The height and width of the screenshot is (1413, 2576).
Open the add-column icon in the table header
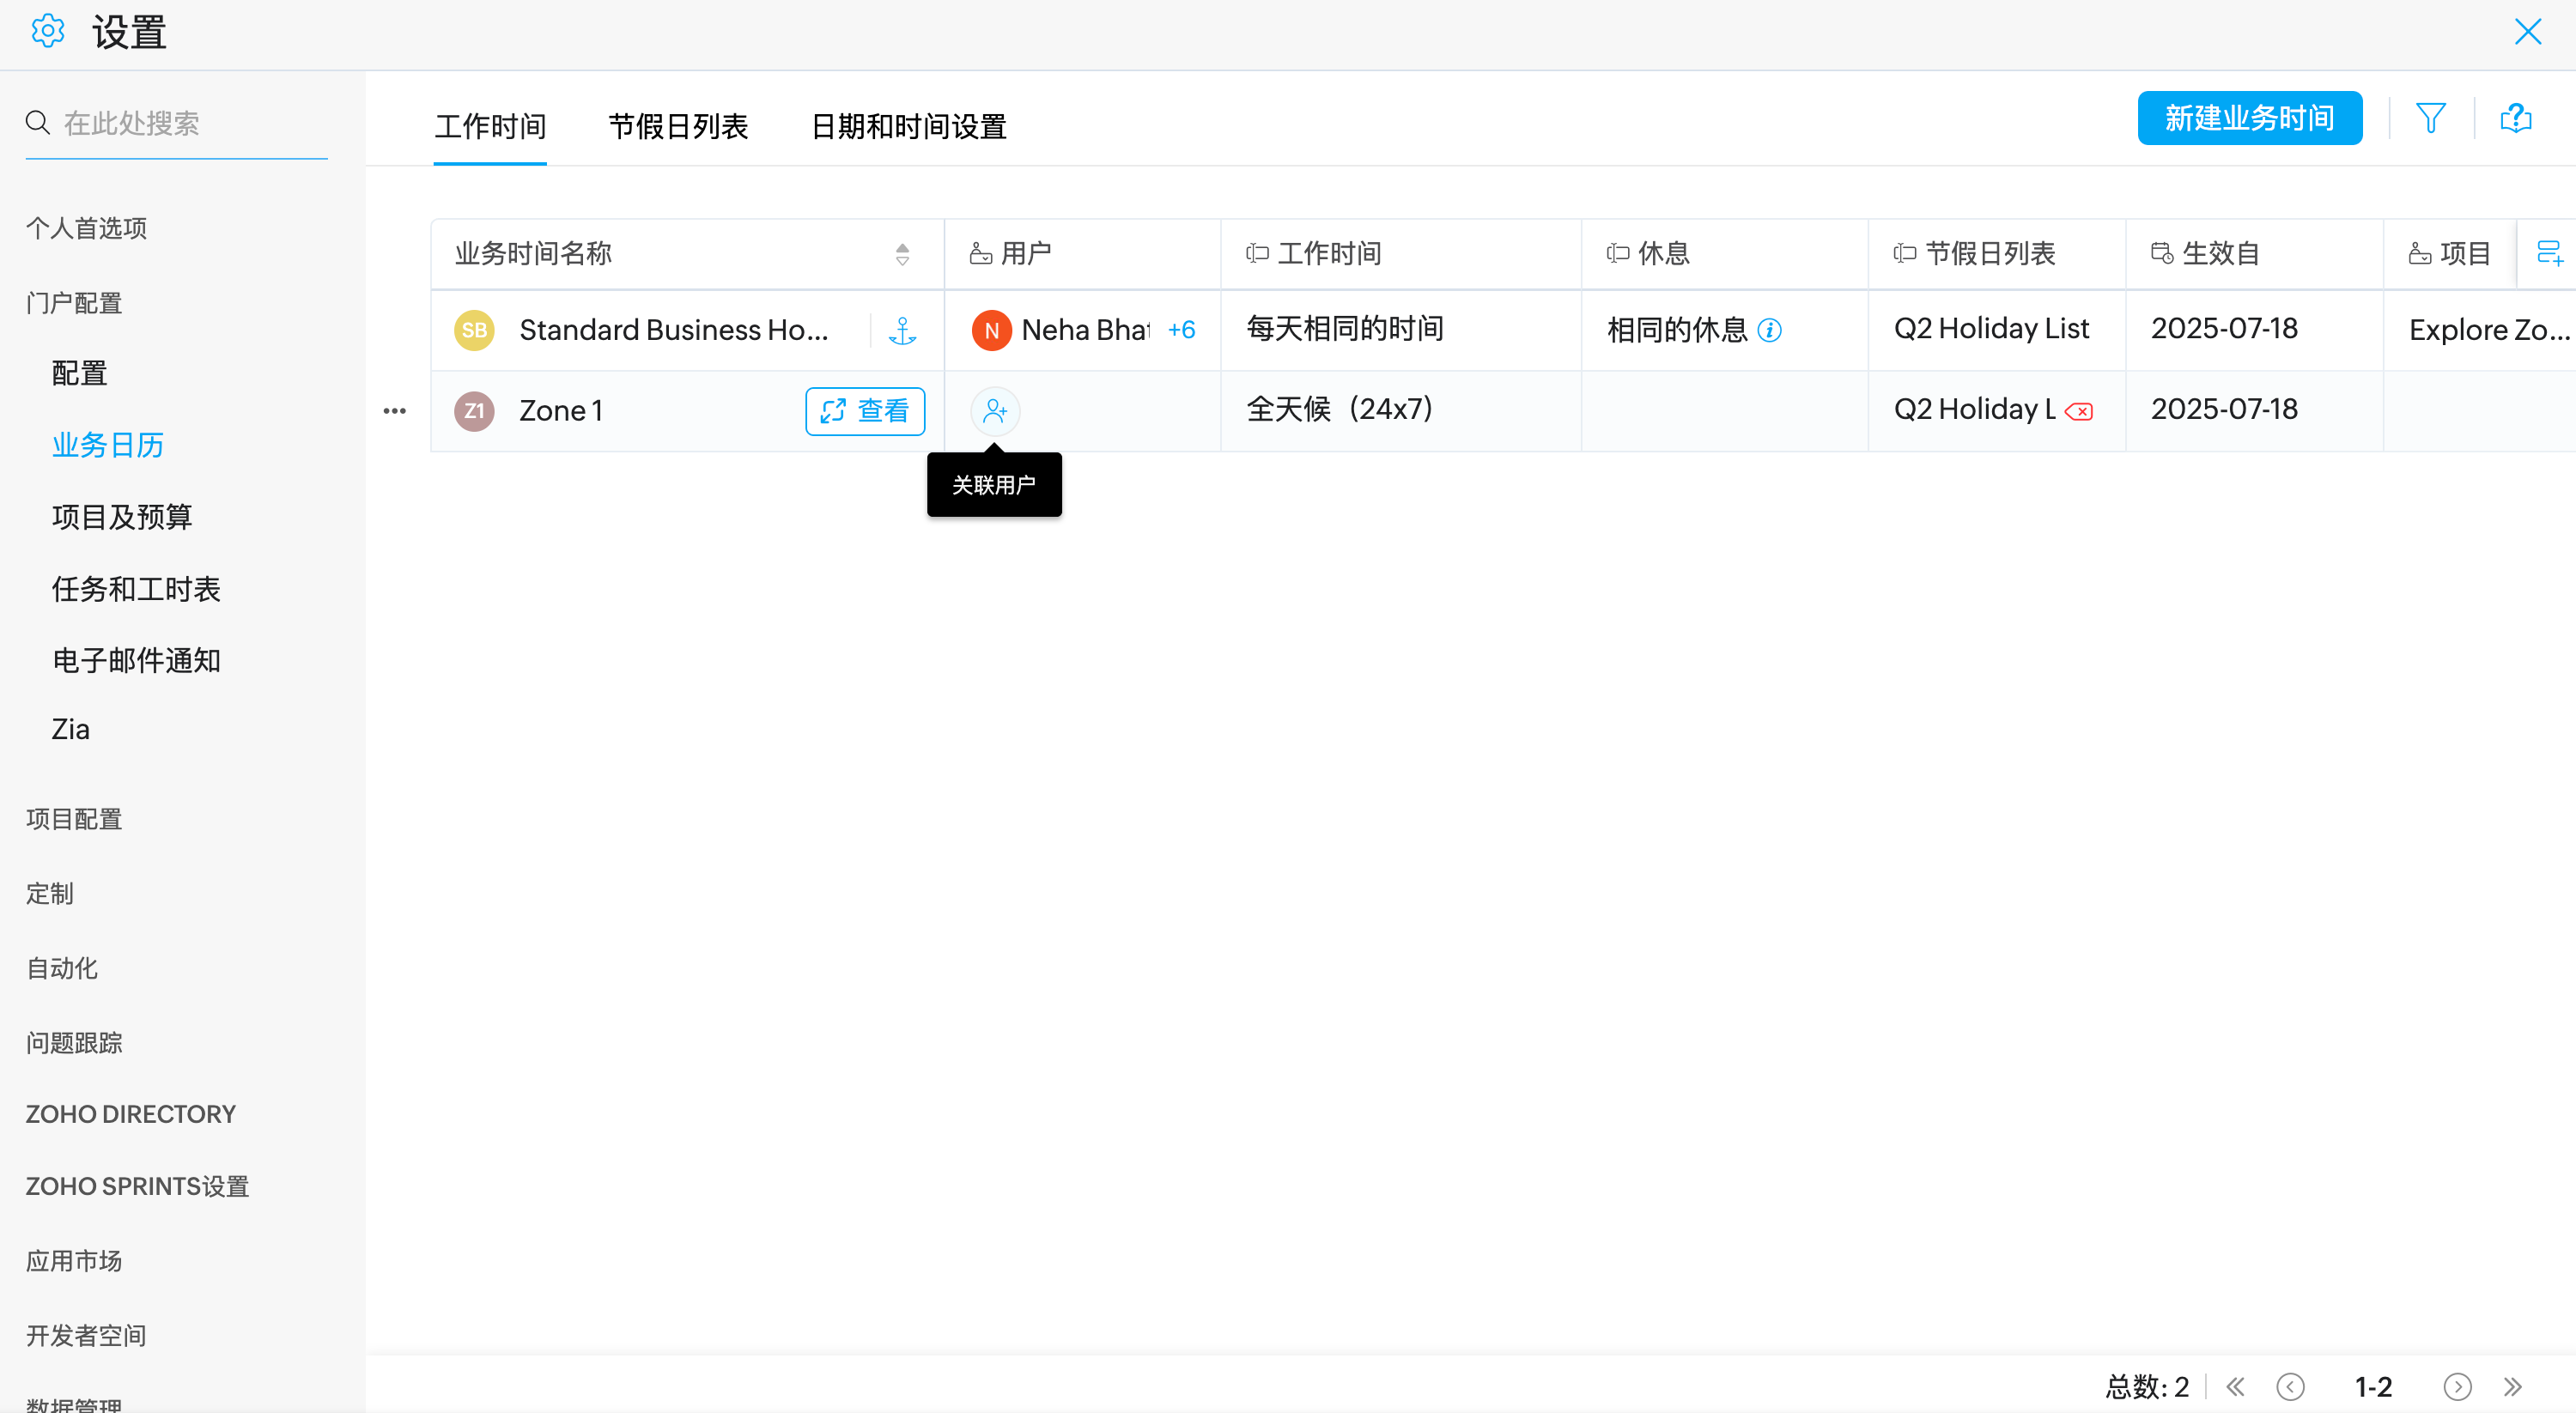tap(2549, 253)
